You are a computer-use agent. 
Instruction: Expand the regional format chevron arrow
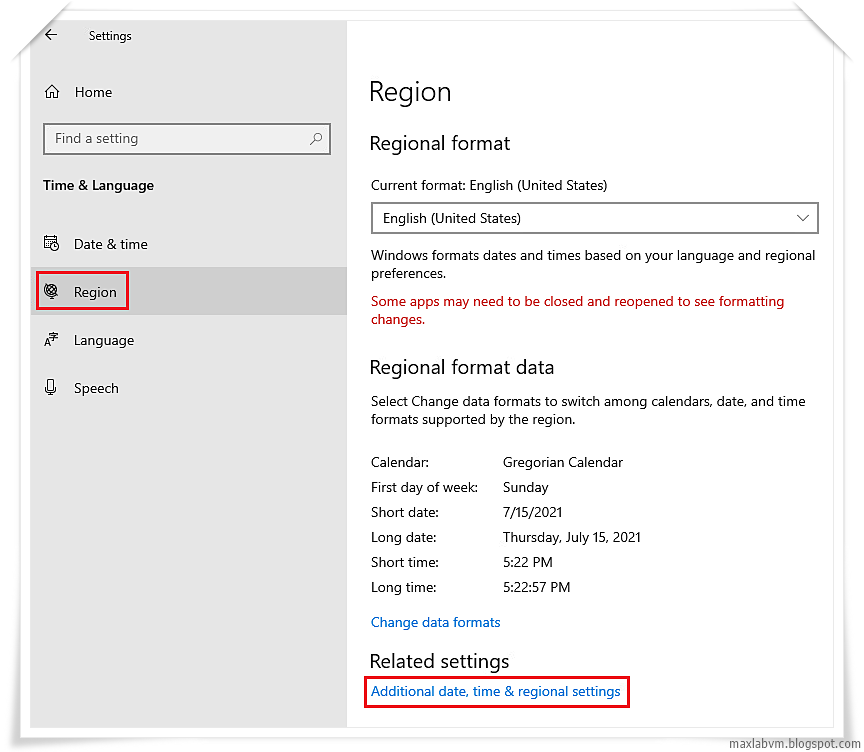[803, 218]
